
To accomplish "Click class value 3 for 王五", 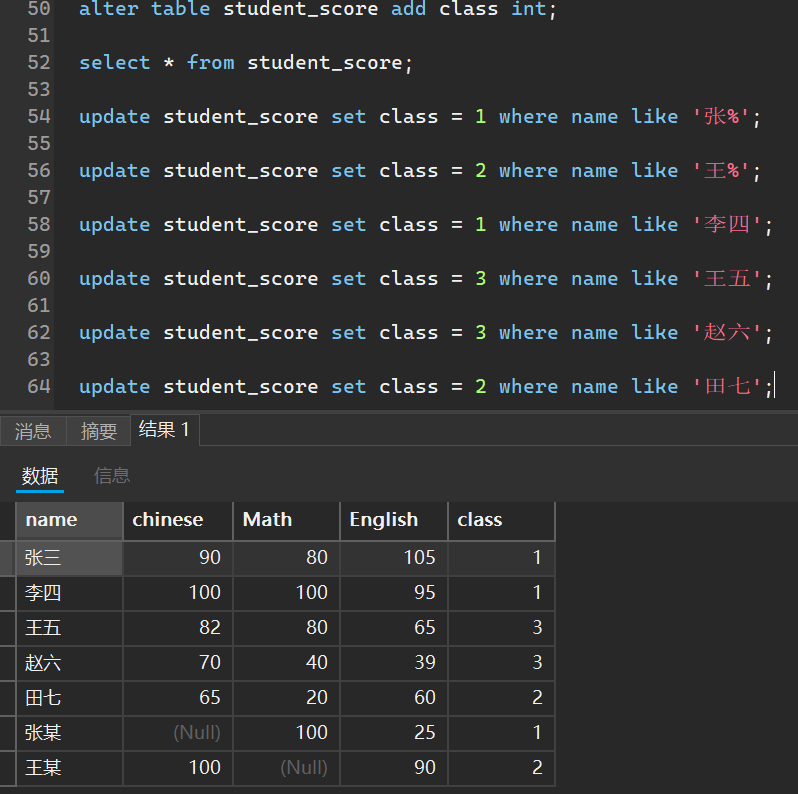I will pyautogui.click(x=501, y=628).
